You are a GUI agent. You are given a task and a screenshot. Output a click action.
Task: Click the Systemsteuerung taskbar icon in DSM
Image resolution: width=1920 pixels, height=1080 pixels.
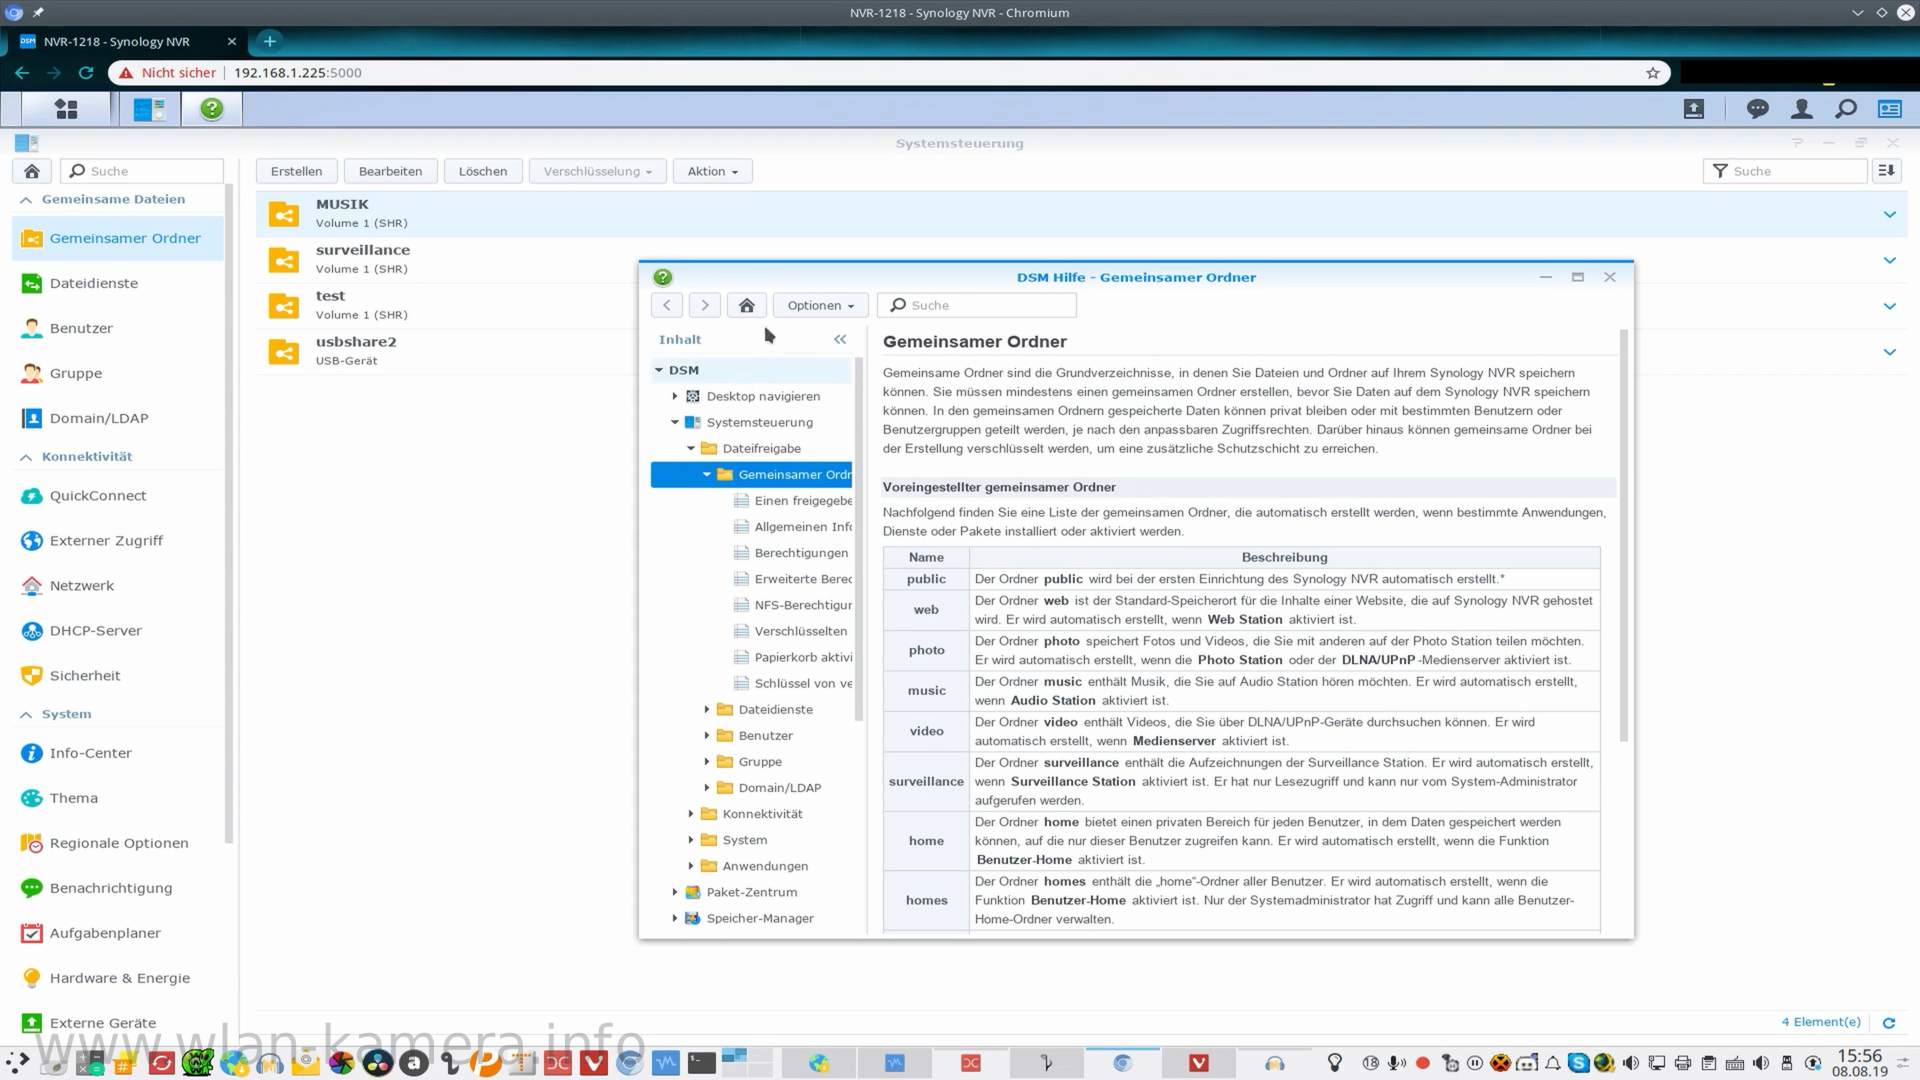[150, 109]
